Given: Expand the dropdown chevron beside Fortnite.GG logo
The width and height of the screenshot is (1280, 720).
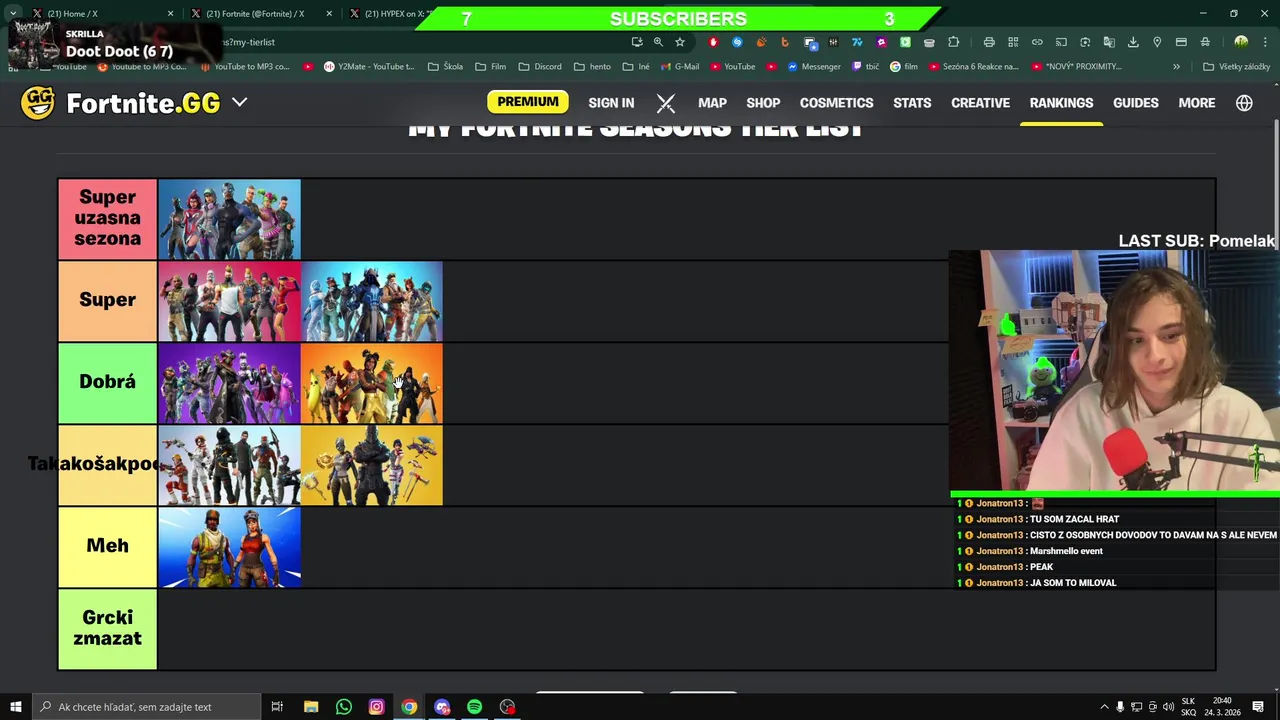Looking at the screenshot, I should [239, 102].
